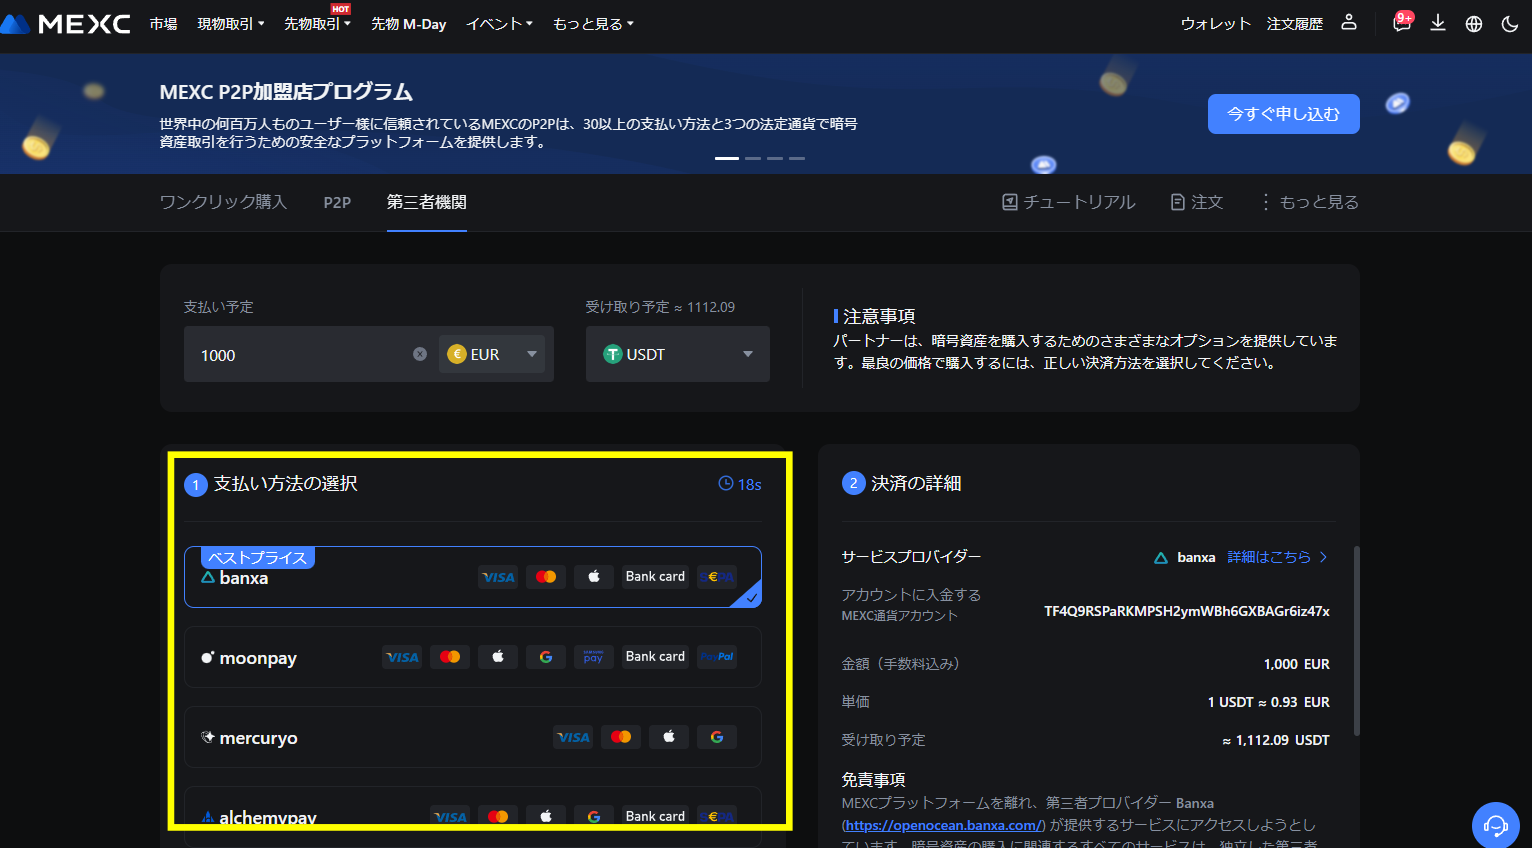This screenshot has height=848, width=1532.
Task: Select the second banner carousel indicator
Action: (753, 158)
